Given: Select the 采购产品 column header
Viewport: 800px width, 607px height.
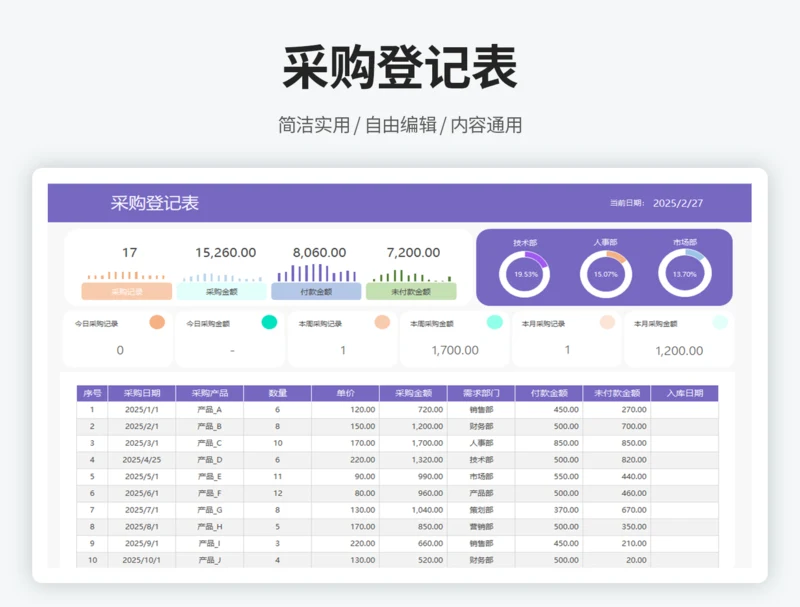Looking at the screenshot, I should point(210,393).
